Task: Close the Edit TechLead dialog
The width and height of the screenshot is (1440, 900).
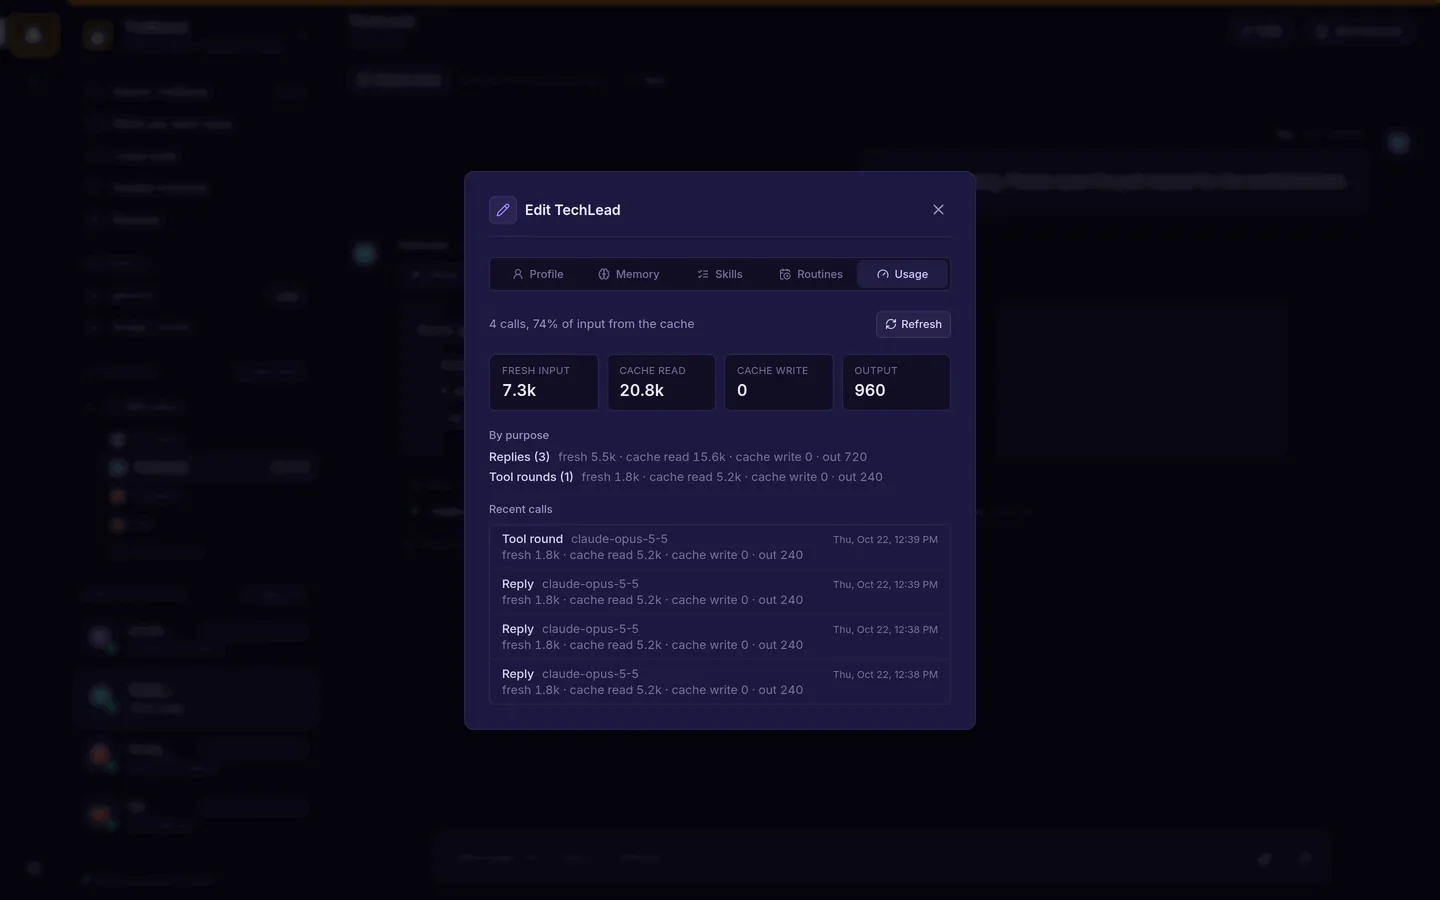Action: [x=938, y=210]
